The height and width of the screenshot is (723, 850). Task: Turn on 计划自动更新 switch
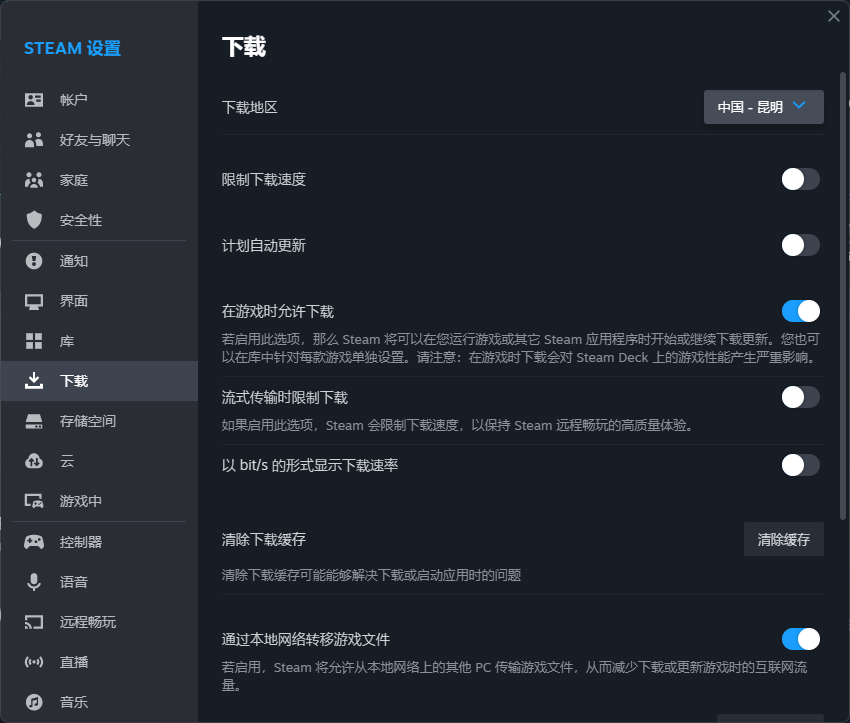800,246
